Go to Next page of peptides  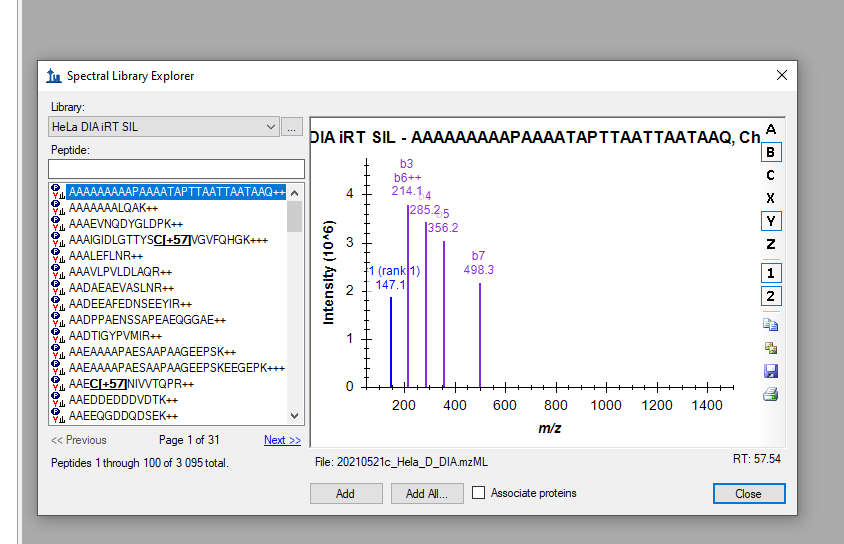[x=281, y=440]
